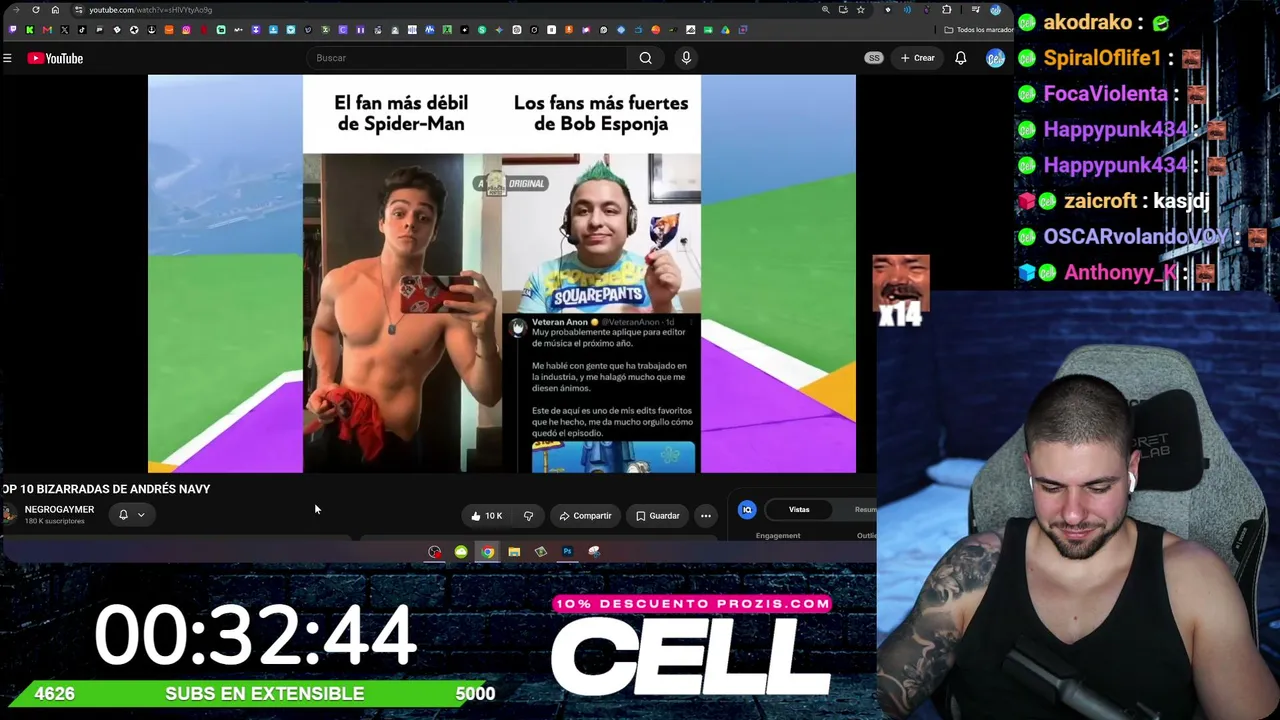The image size is (1280, 720).
Task: Open the browser zoom magnifier icon
Action: 825,10
